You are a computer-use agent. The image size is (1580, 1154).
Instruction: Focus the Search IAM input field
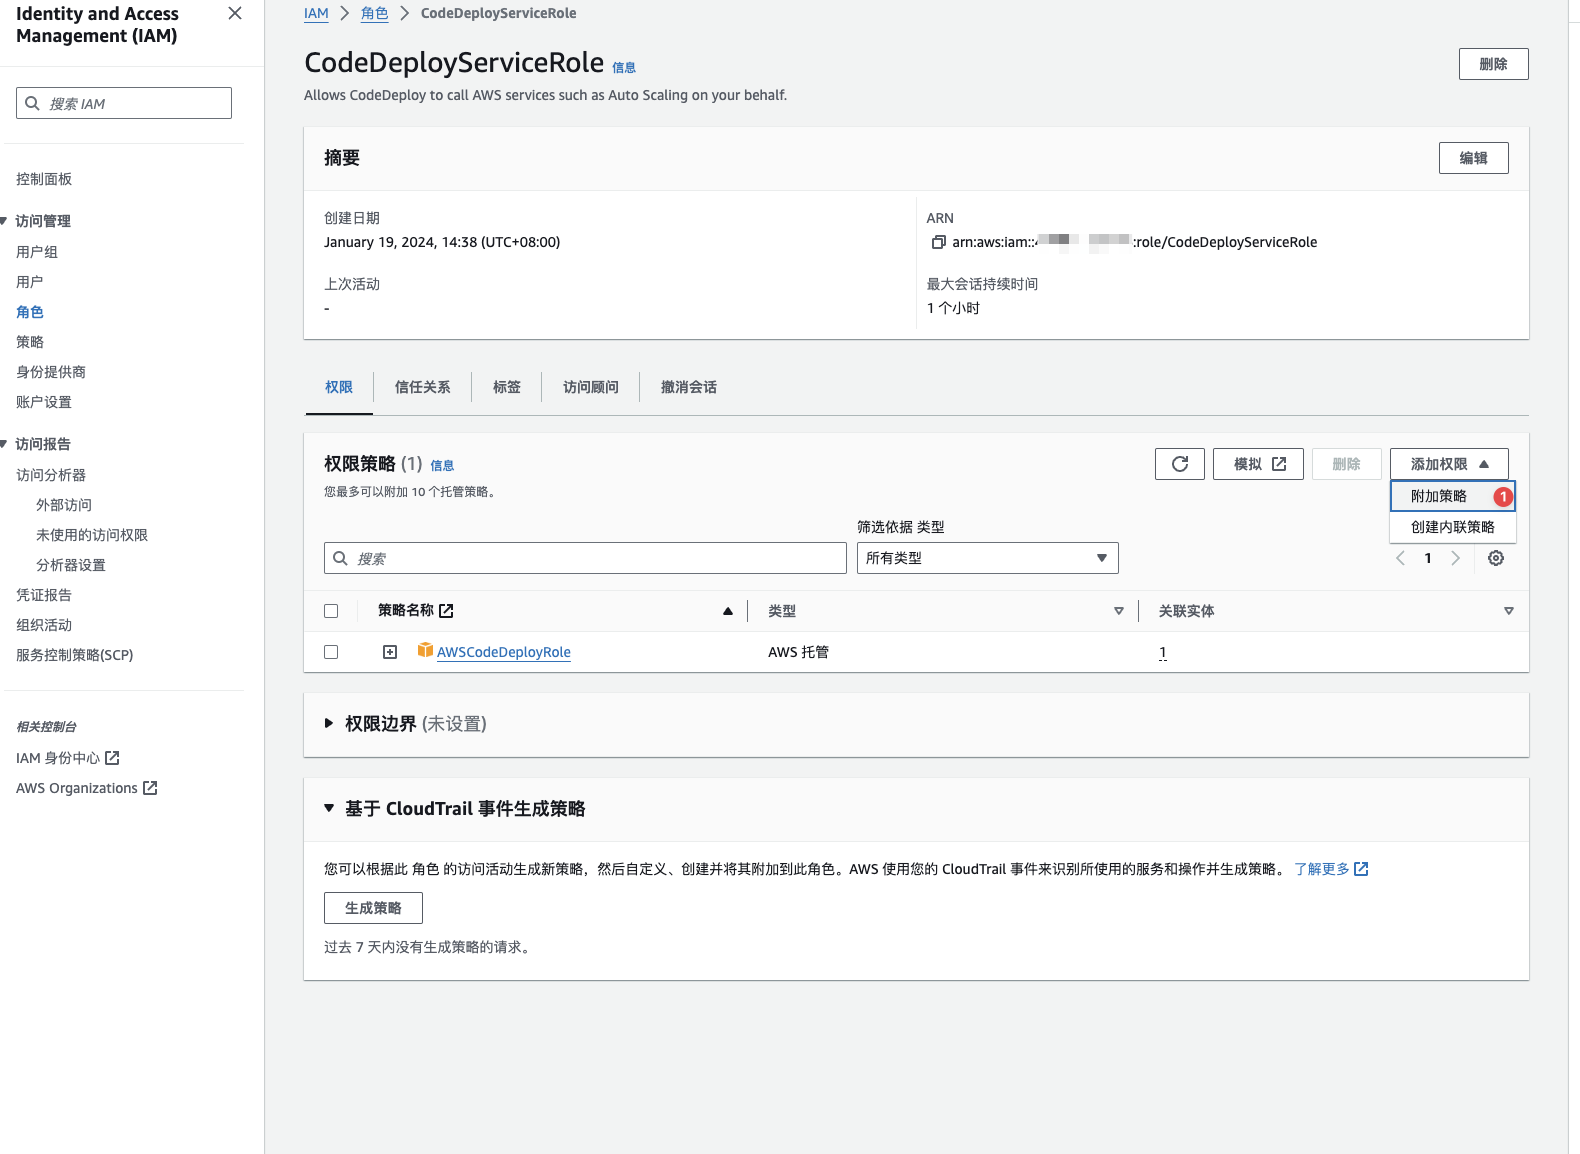point(124,103)
